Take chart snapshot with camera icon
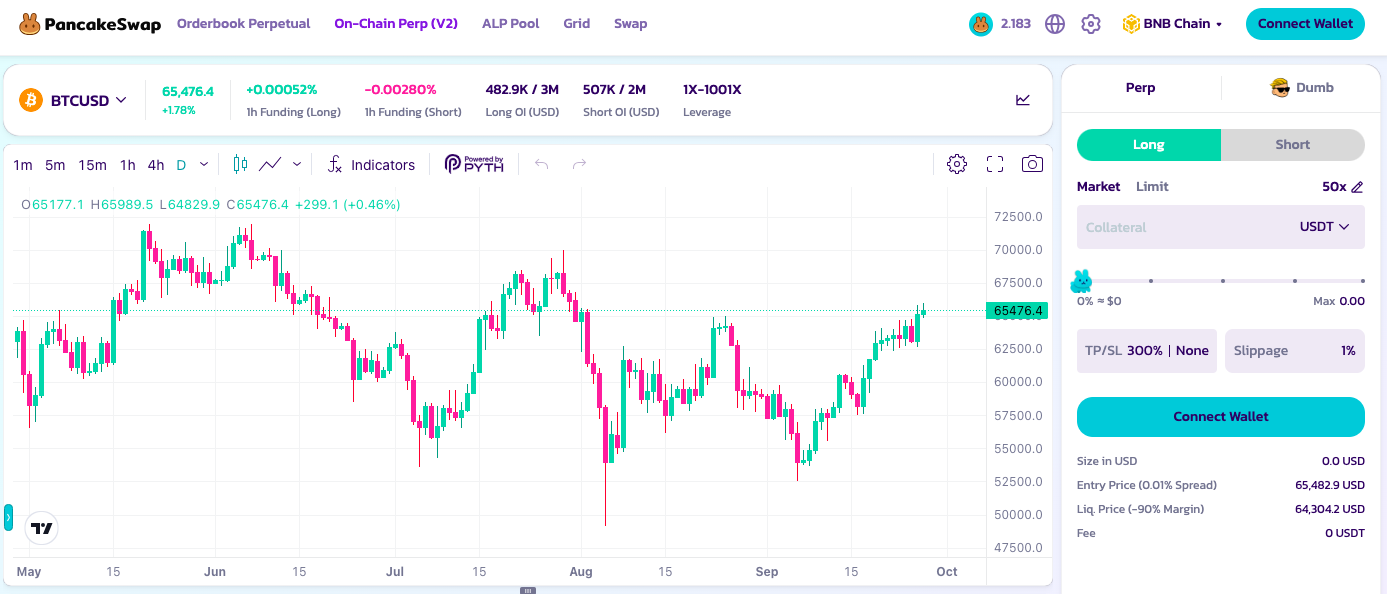Viewport: 1387px width, 594px height. click(1032, 164)
